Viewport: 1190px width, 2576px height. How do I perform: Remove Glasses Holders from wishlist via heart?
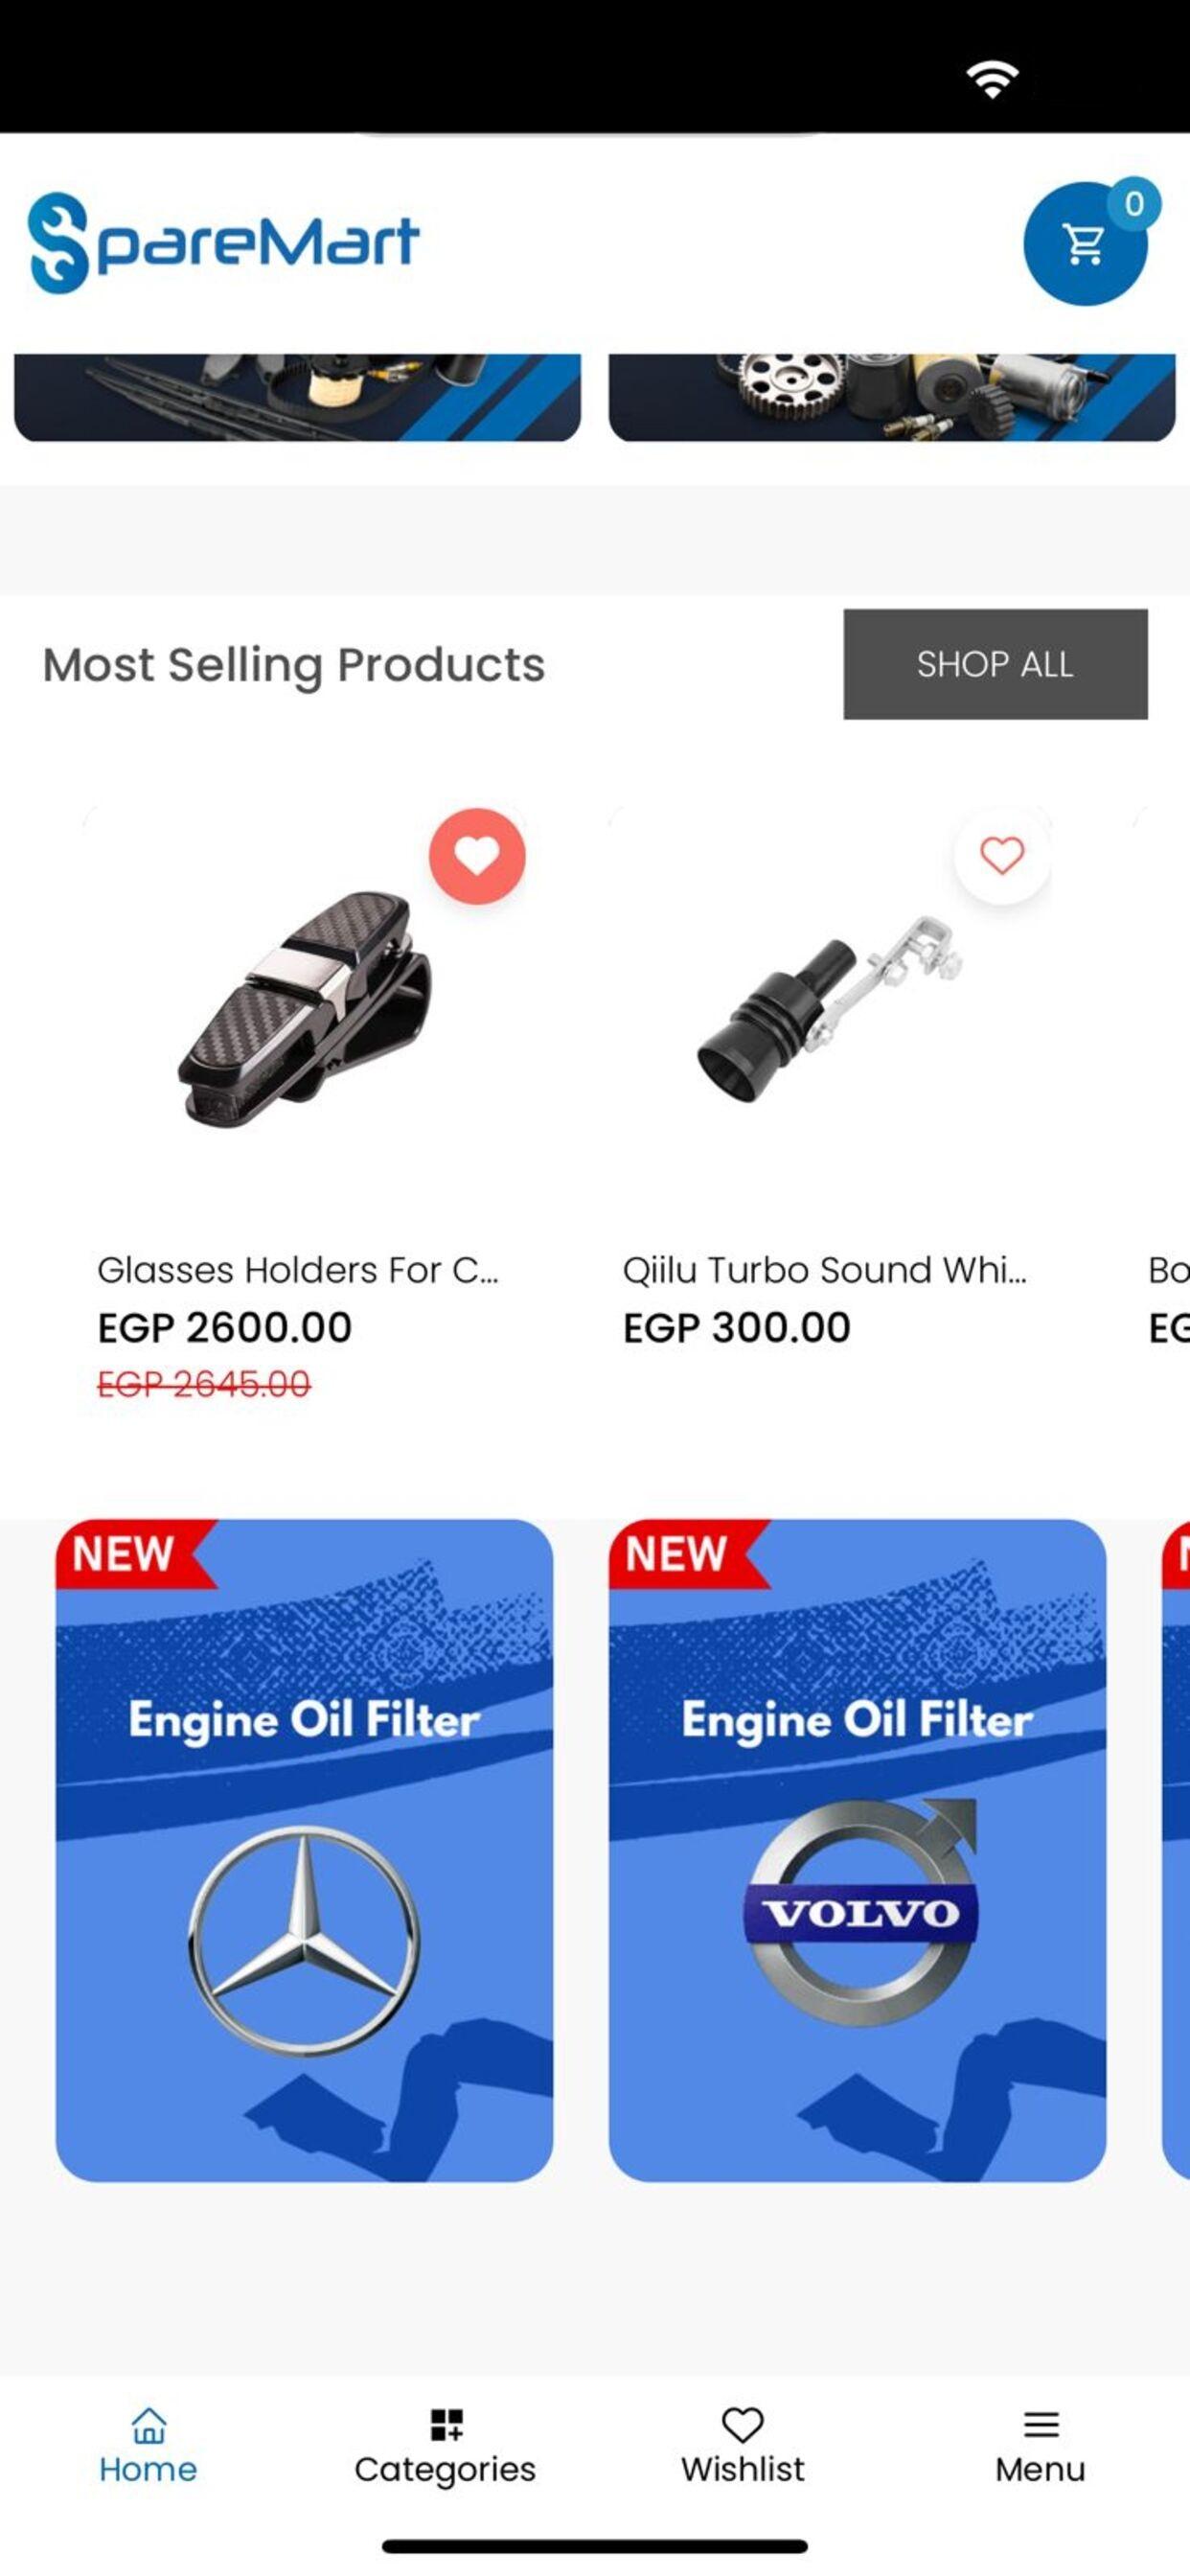[x=477, y=856]
